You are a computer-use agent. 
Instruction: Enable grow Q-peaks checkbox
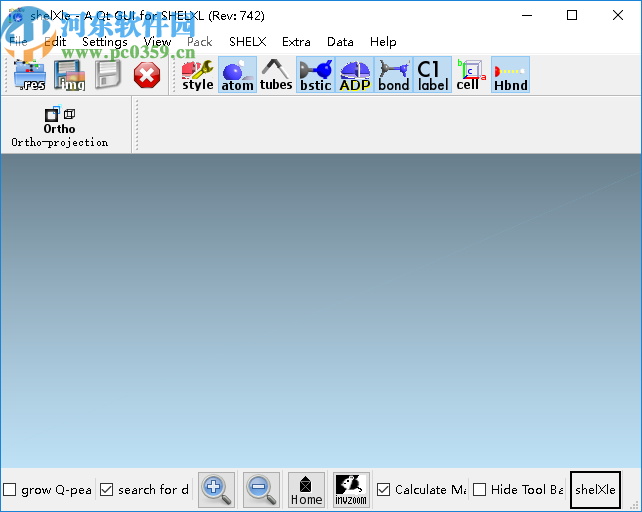point(10,489)
